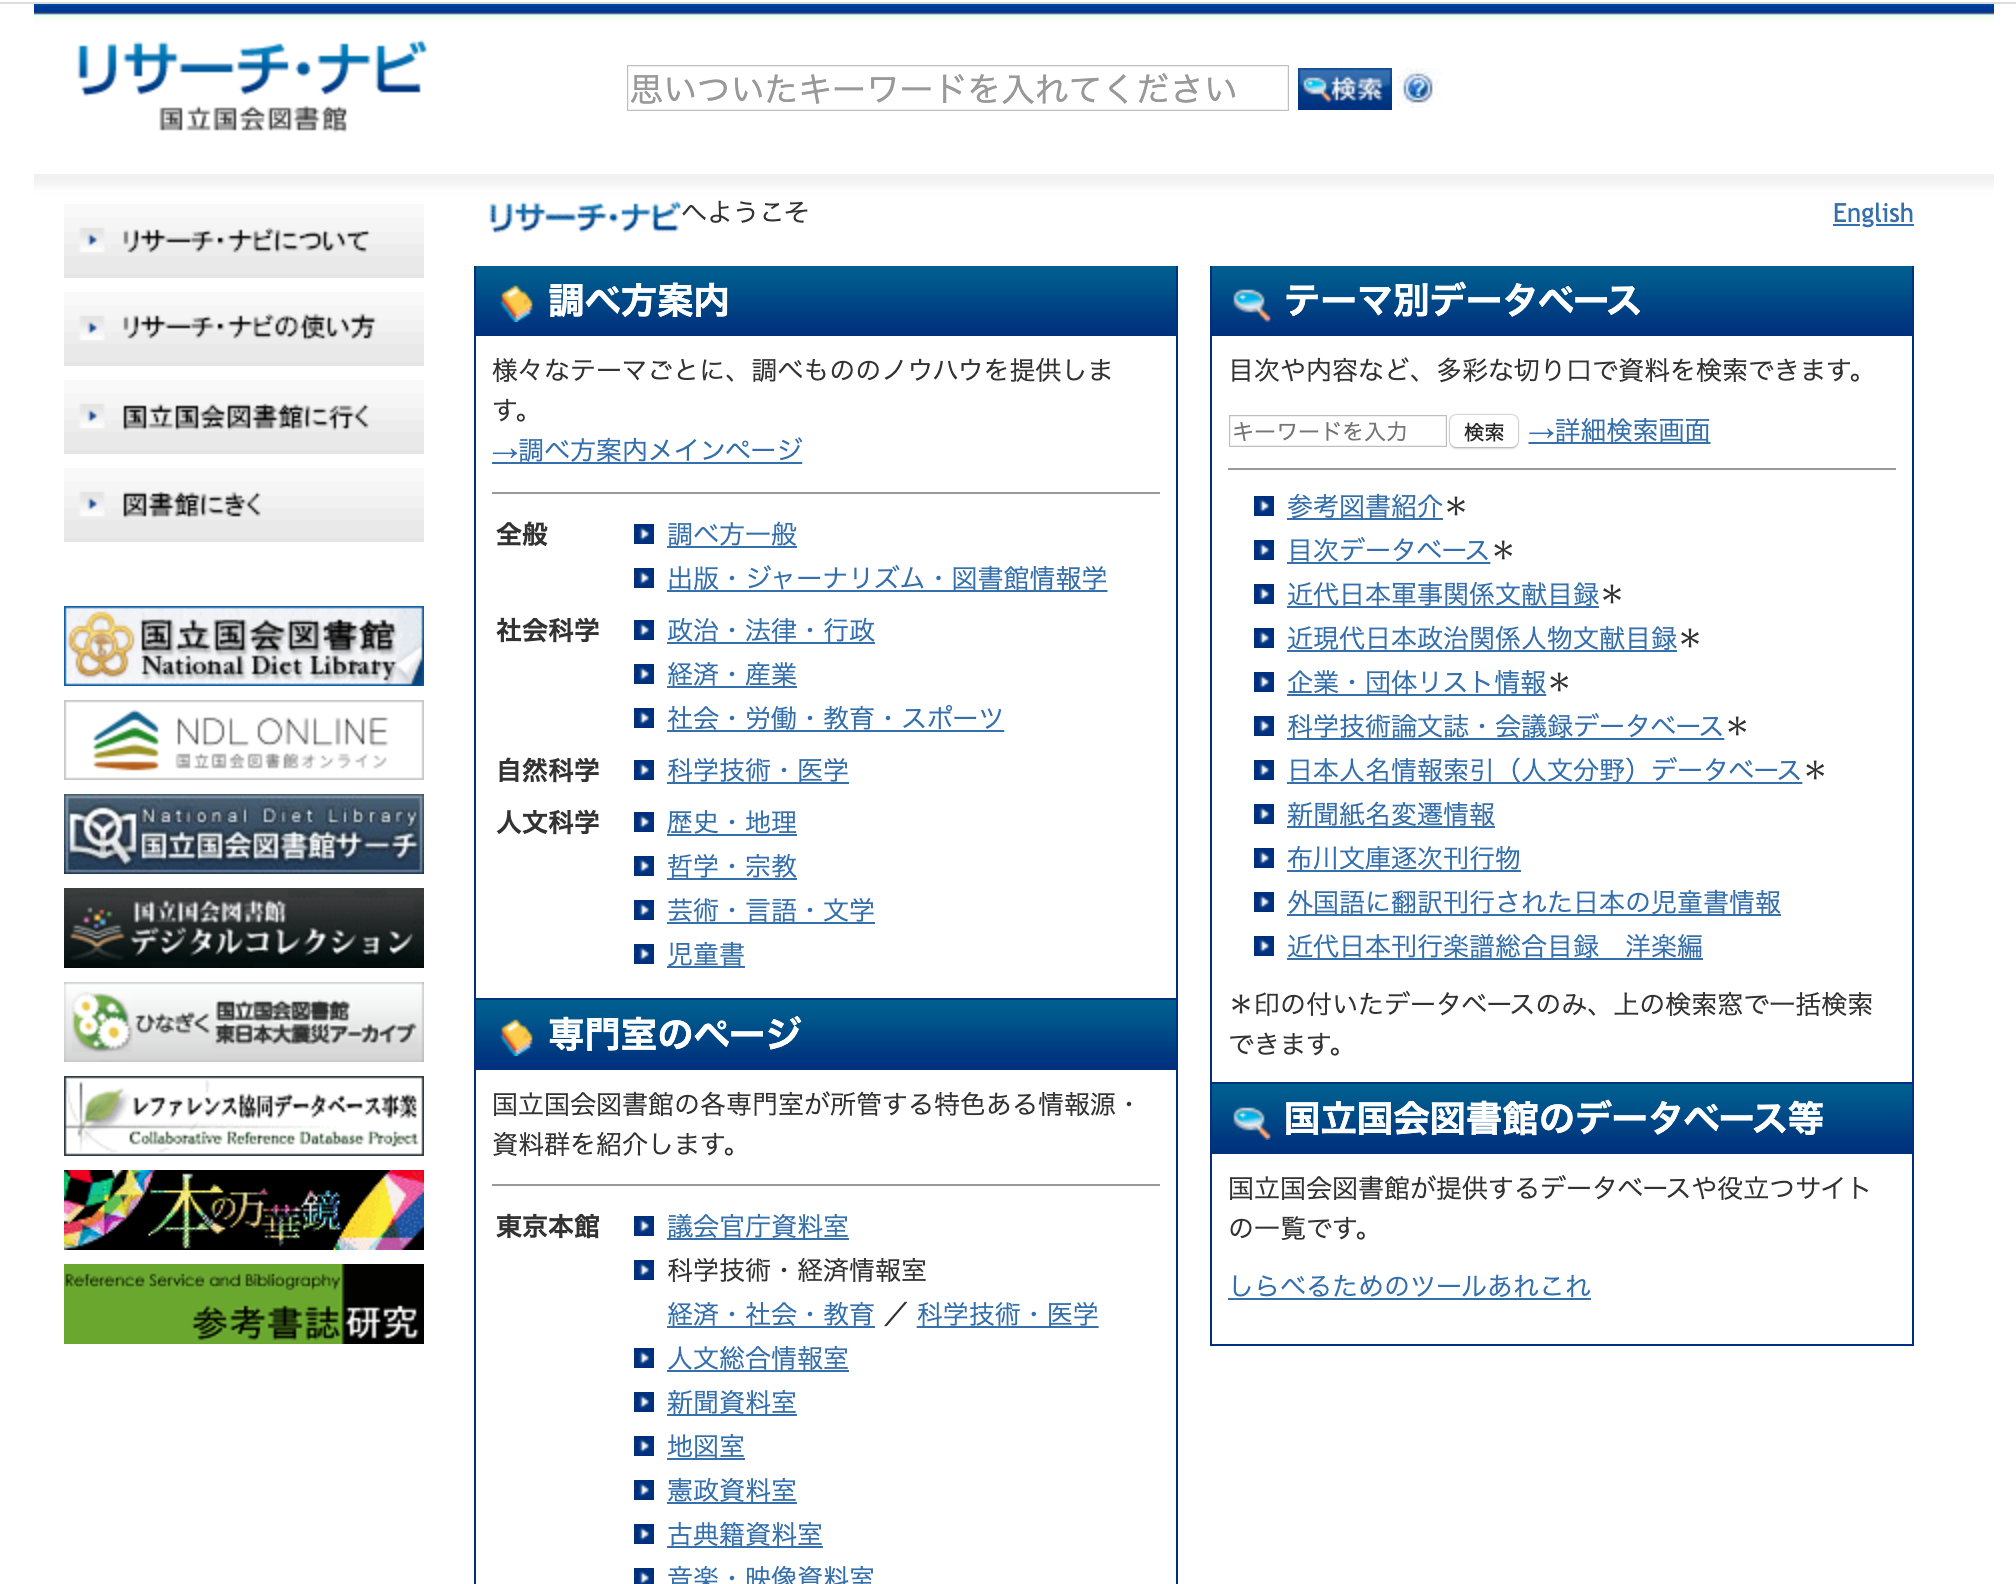This screenshot has width=2016, height=1584.
Task: Go to 調べ方案内メインページ link
Action: 647,450
